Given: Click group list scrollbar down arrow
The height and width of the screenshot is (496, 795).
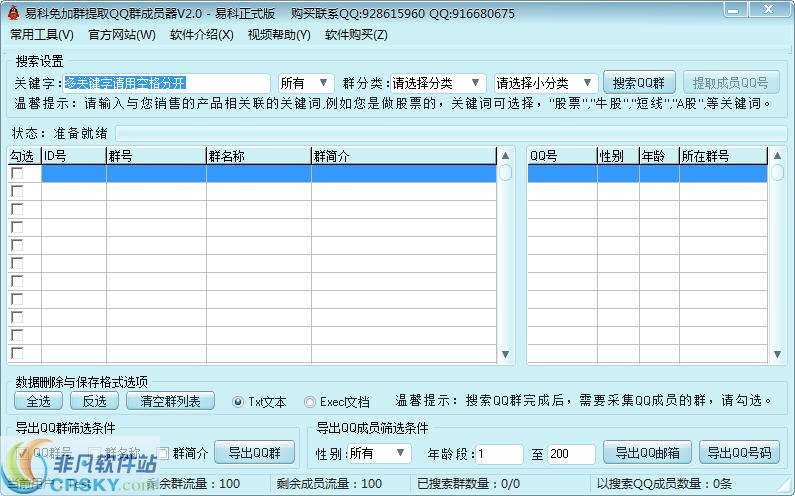Looking at the screenshot, I should 505,355.
